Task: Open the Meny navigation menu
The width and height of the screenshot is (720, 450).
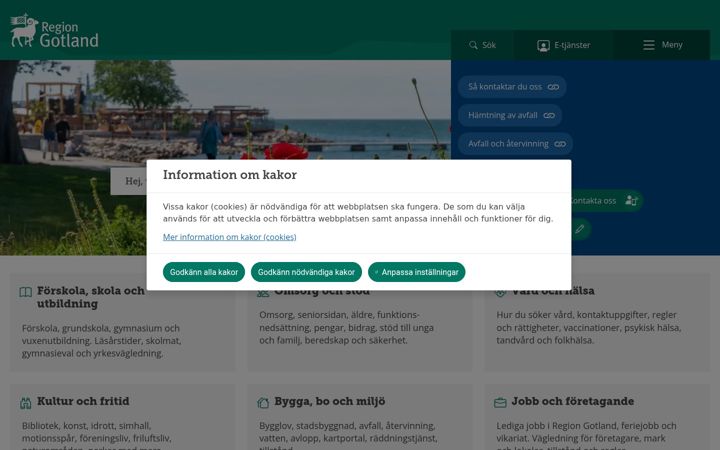Action: (662, 45)
